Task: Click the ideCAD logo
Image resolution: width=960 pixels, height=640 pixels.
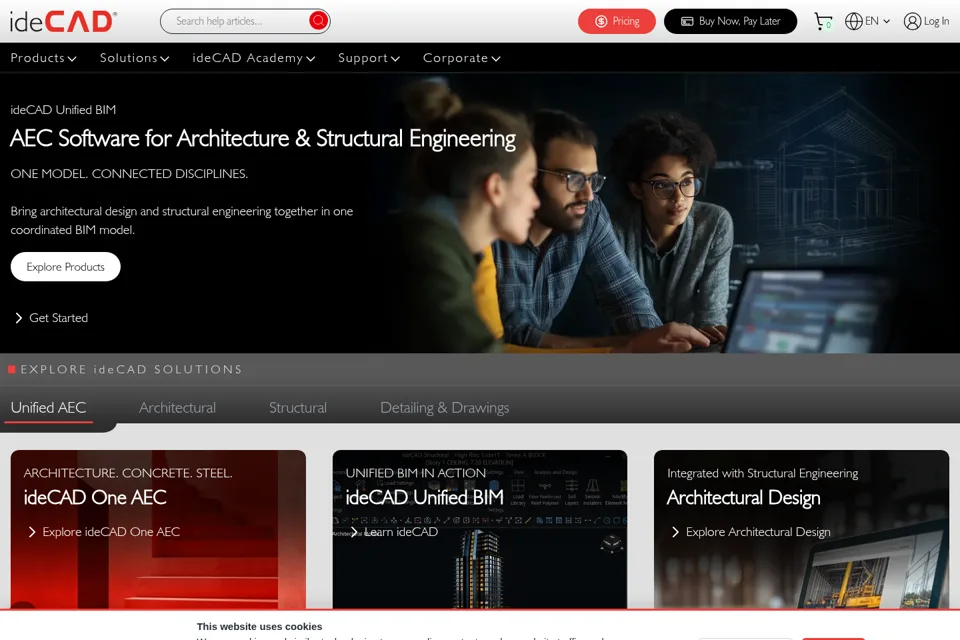Action: point(63,21)
